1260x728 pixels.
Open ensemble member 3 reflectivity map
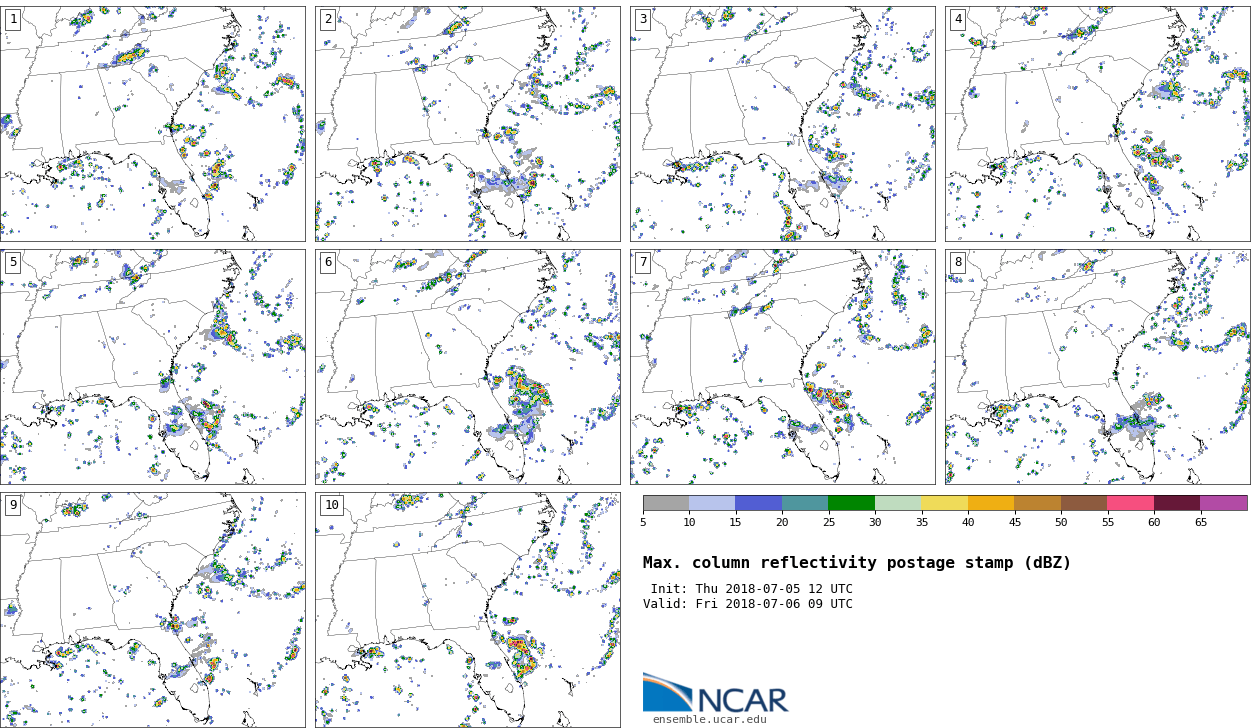click(783, 124)
